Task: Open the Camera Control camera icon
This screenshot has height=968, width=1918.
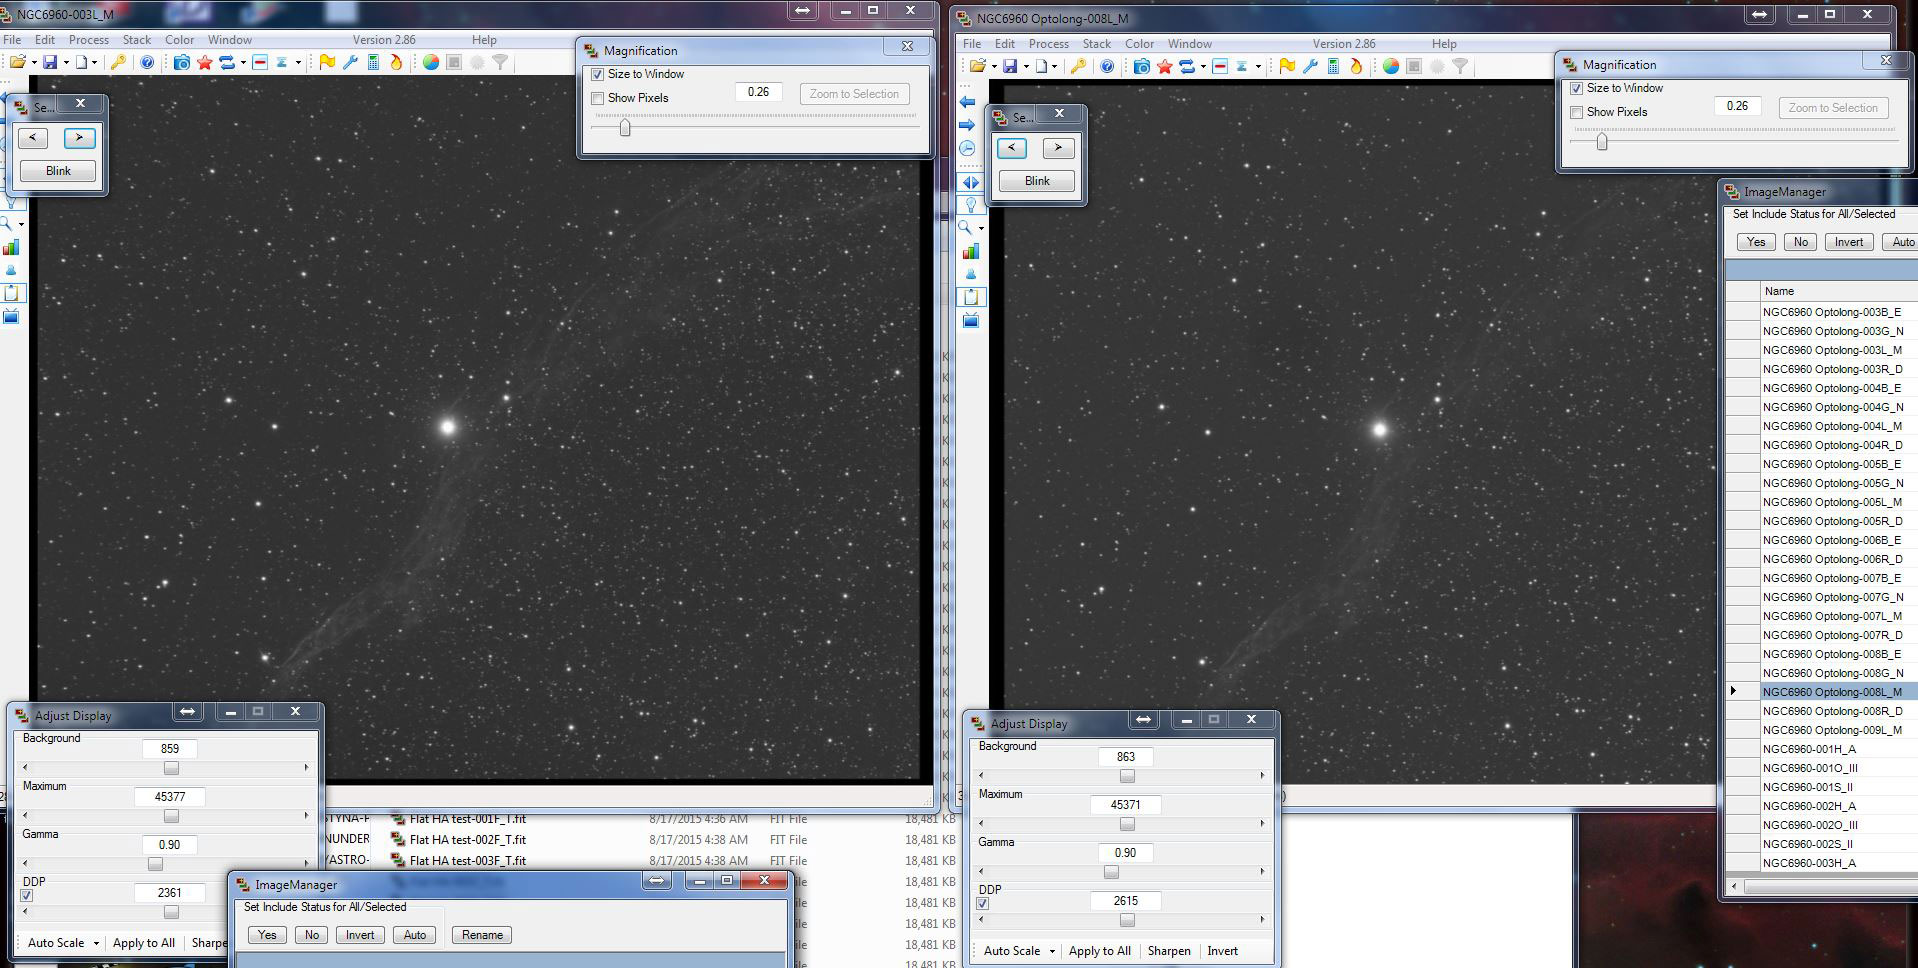Action: coord(182,62)
